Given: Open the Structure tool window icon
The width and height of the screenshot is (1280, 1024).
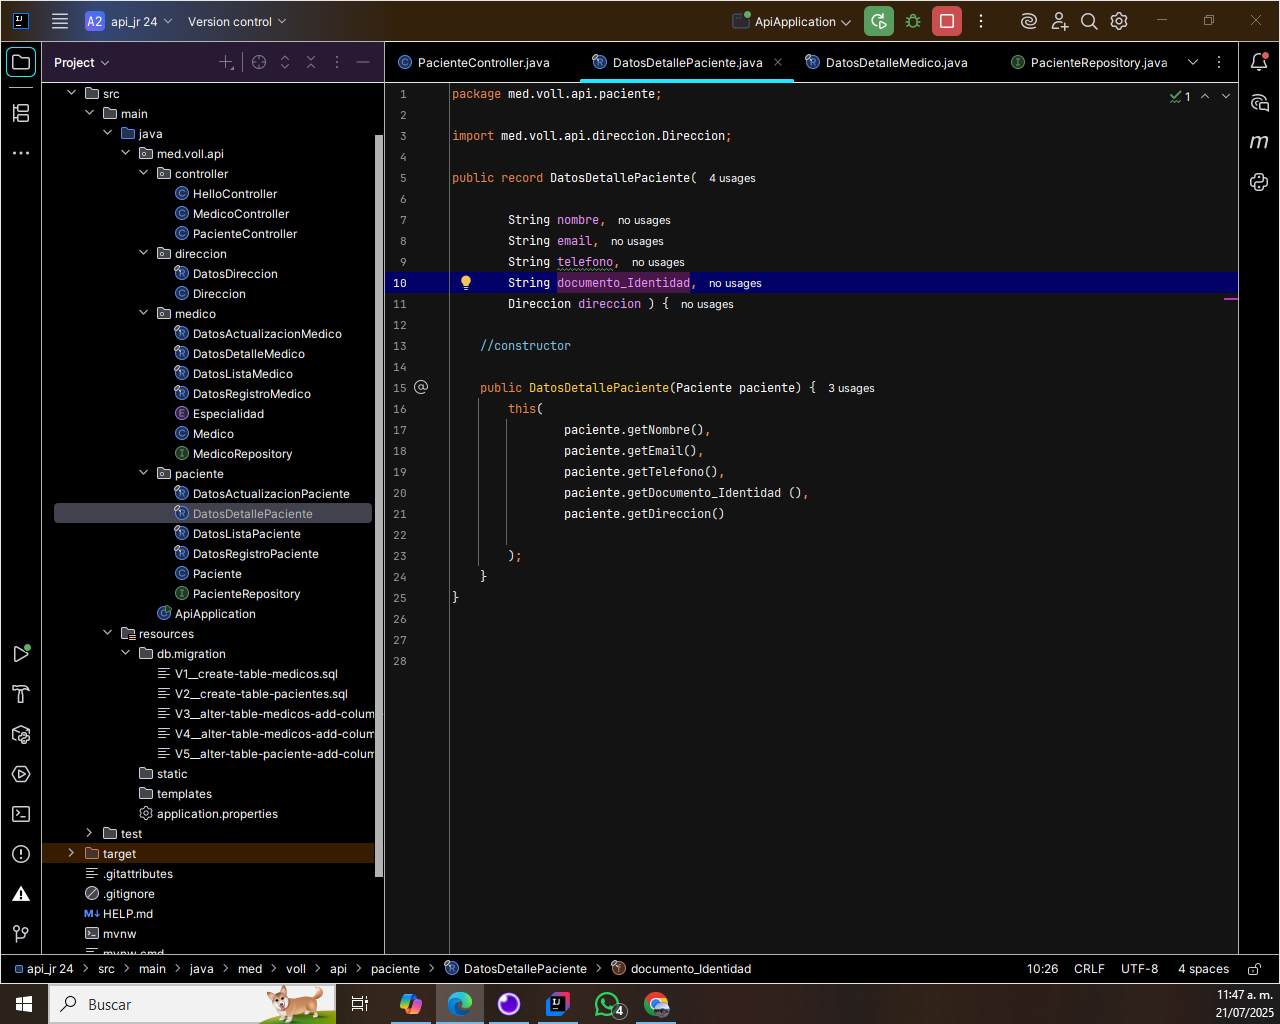Looking at the screenshot, I should pos(21,113).
